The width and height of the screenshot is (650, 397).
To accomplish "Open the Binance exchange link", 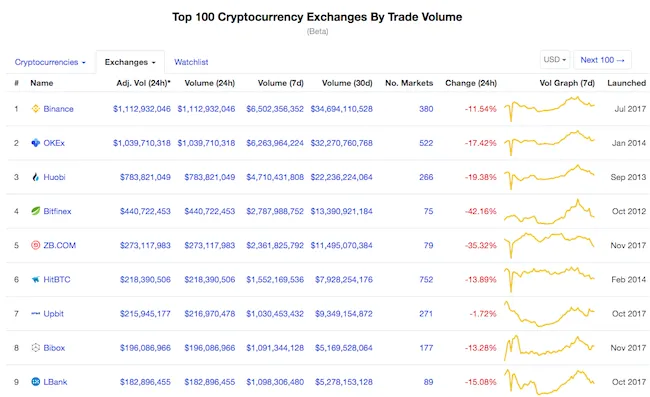I will tap(58, 109).
